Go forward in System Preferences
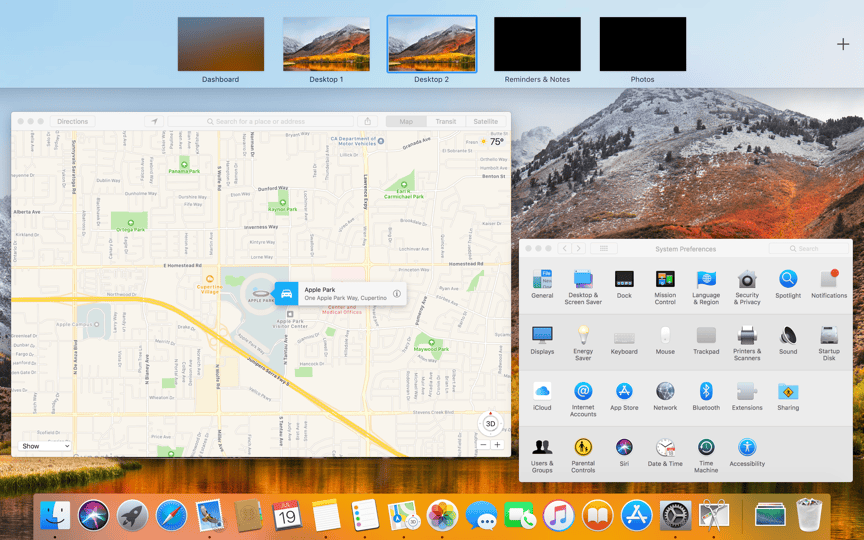 tap(579, 249)
